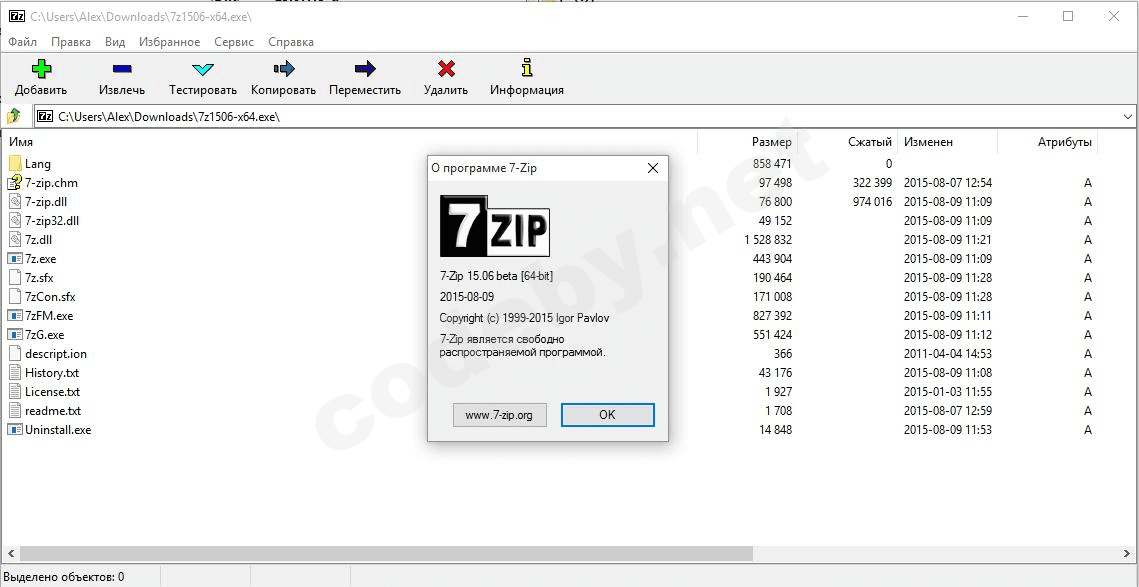Image resolution: width=1139 pixels, height=587 pixels.
Task: Select the License.txt file icon
Action: pos(15,392)
